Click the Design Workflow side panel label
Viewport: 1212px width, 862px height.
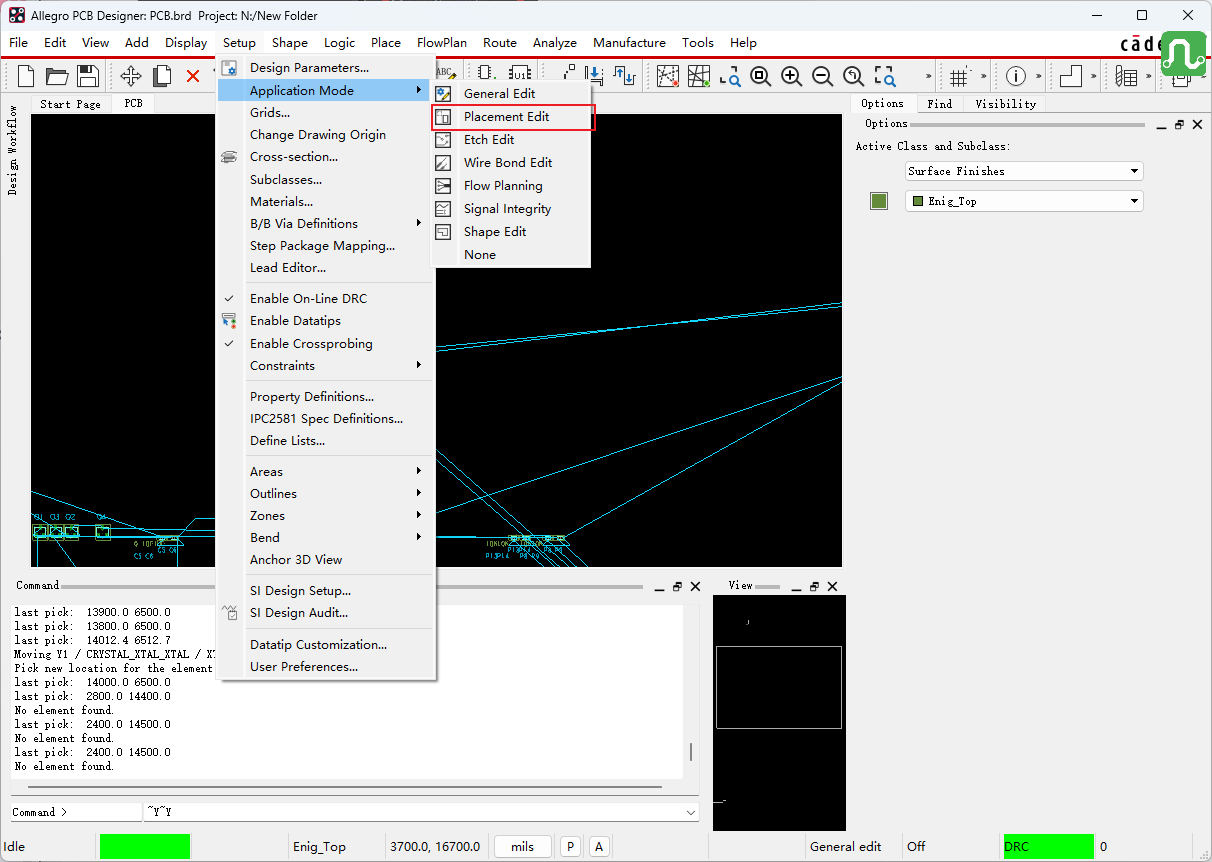(x=13, y=149)
